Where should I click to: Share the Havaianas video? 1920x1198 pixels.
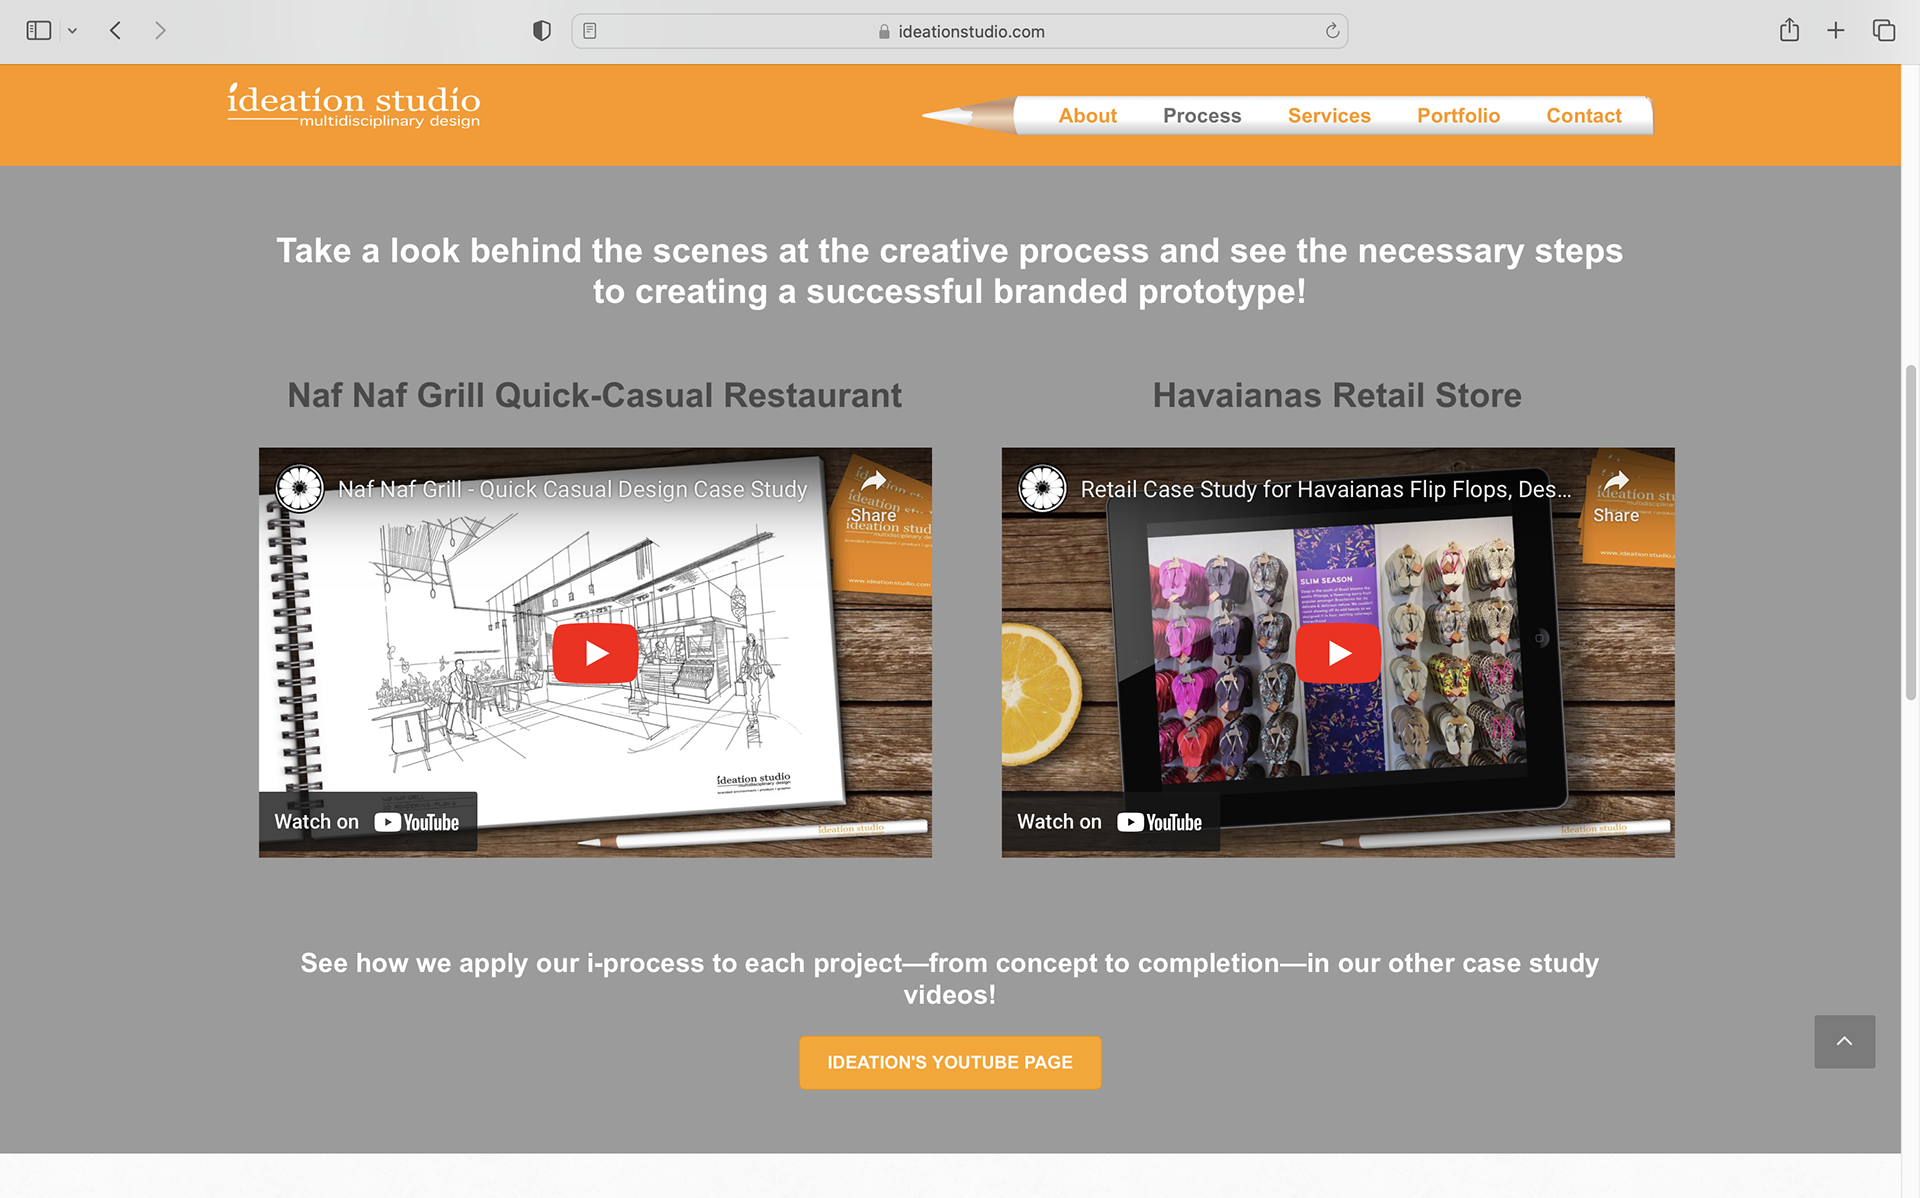pyautogui.click(x=1616, y=496)
